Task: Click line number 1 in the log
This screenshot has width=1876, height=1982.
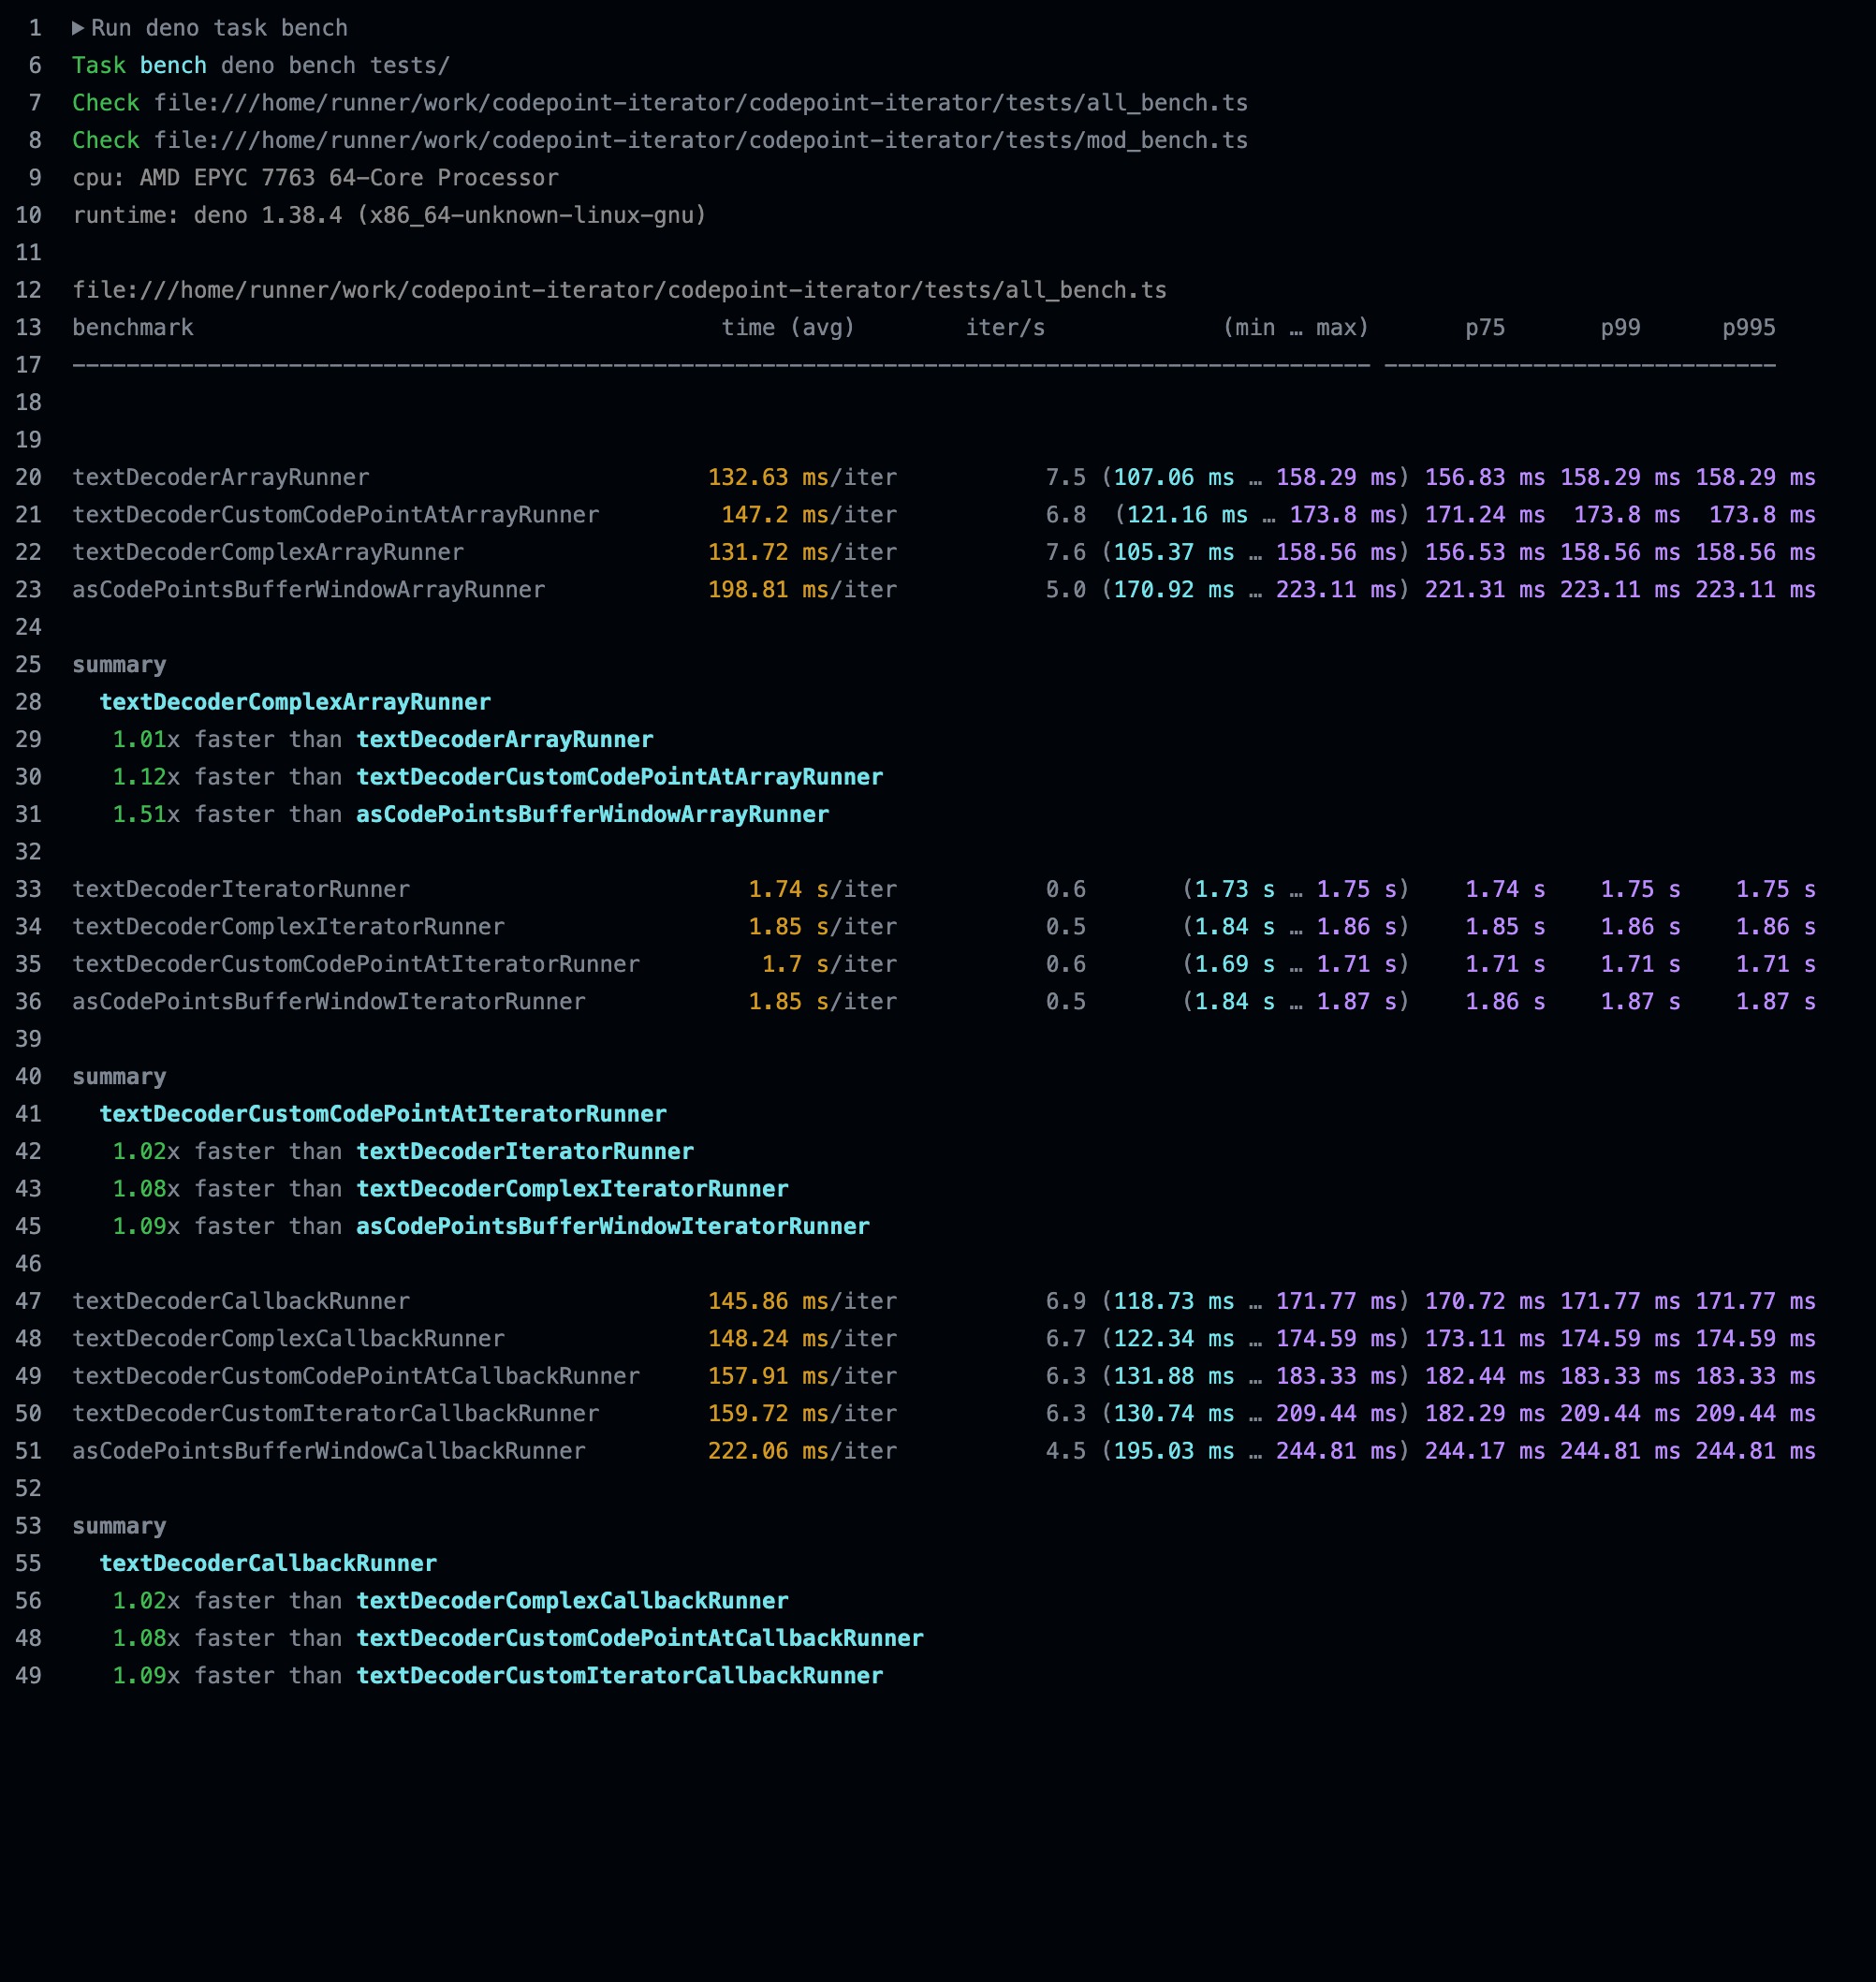Action: point(35,28)
